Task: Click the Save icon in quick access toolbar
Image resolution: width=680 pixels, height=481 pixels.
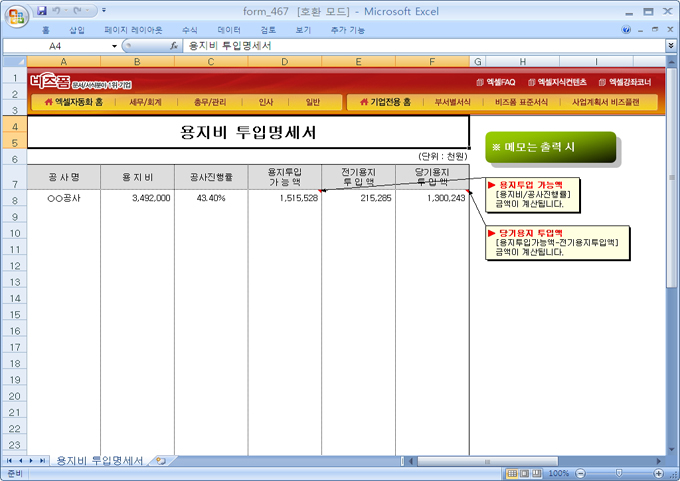Action: pos(42,10)
